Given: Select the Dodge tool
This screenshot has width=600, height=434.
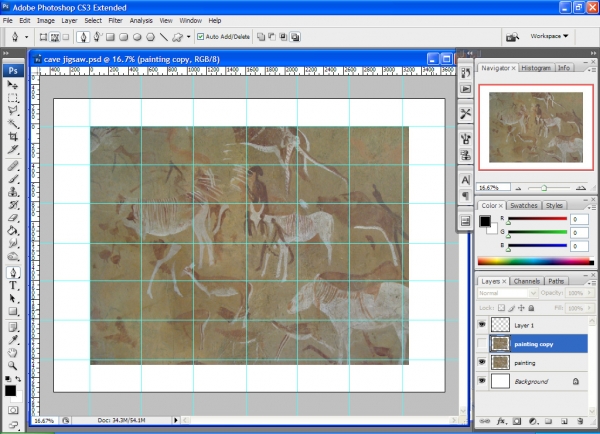Looking at the screenshot, I should click(x=13, y=256).
